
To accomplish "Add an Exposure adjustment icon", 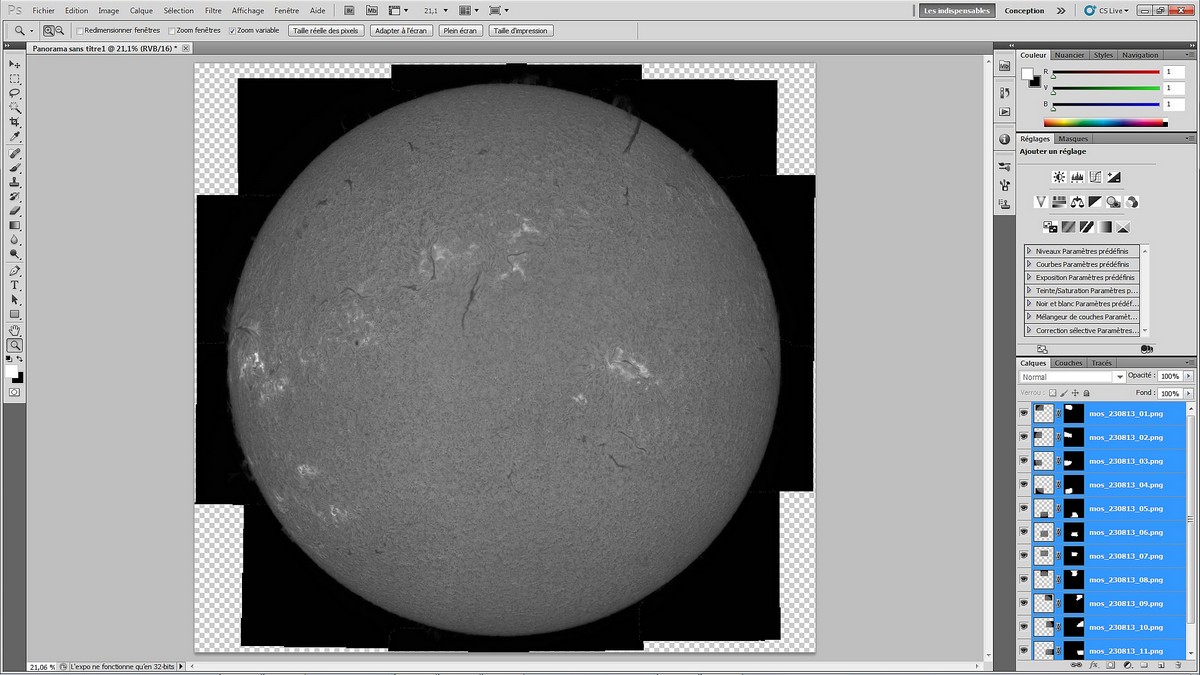I will (x=1113, y=177).
